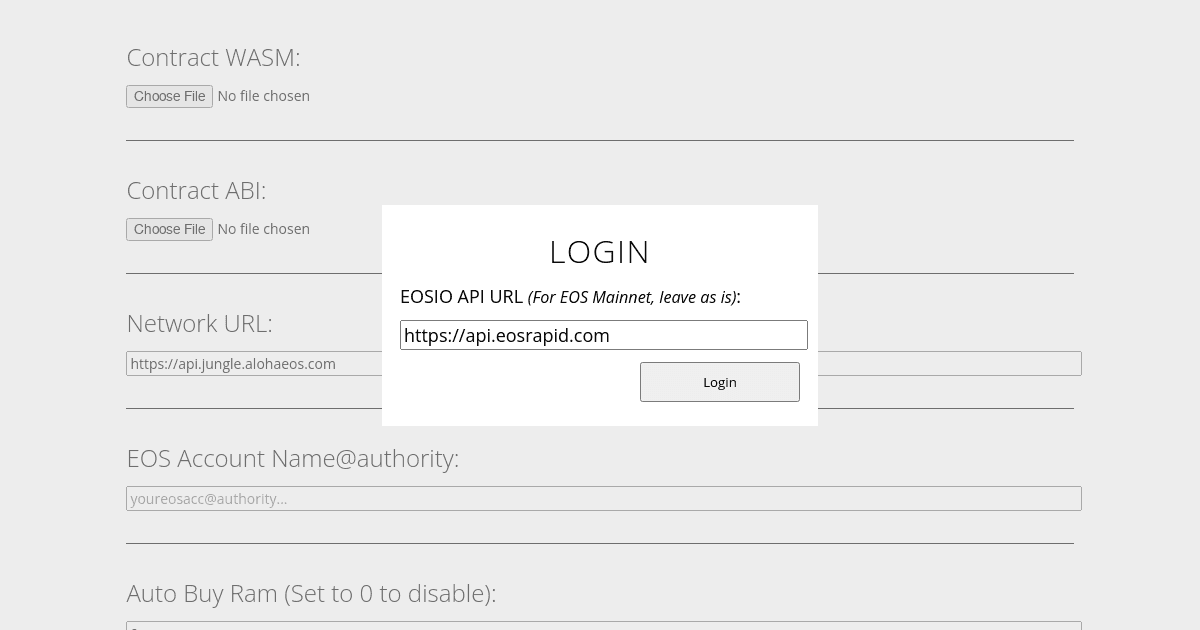This screenshot has width=1200, height=630.
Task: Click the 'For EOS Mainnet, leave as is' hint
Action: tap(632, 298)
